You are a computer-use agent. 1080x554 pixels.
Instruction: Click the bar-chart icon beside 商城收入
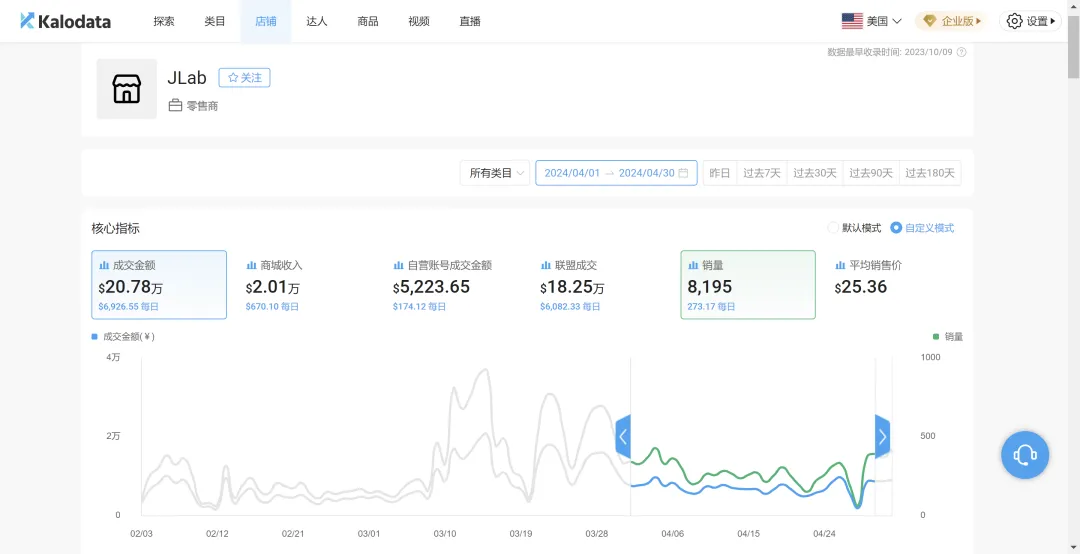pyautogui.click(x=251, y=265)
